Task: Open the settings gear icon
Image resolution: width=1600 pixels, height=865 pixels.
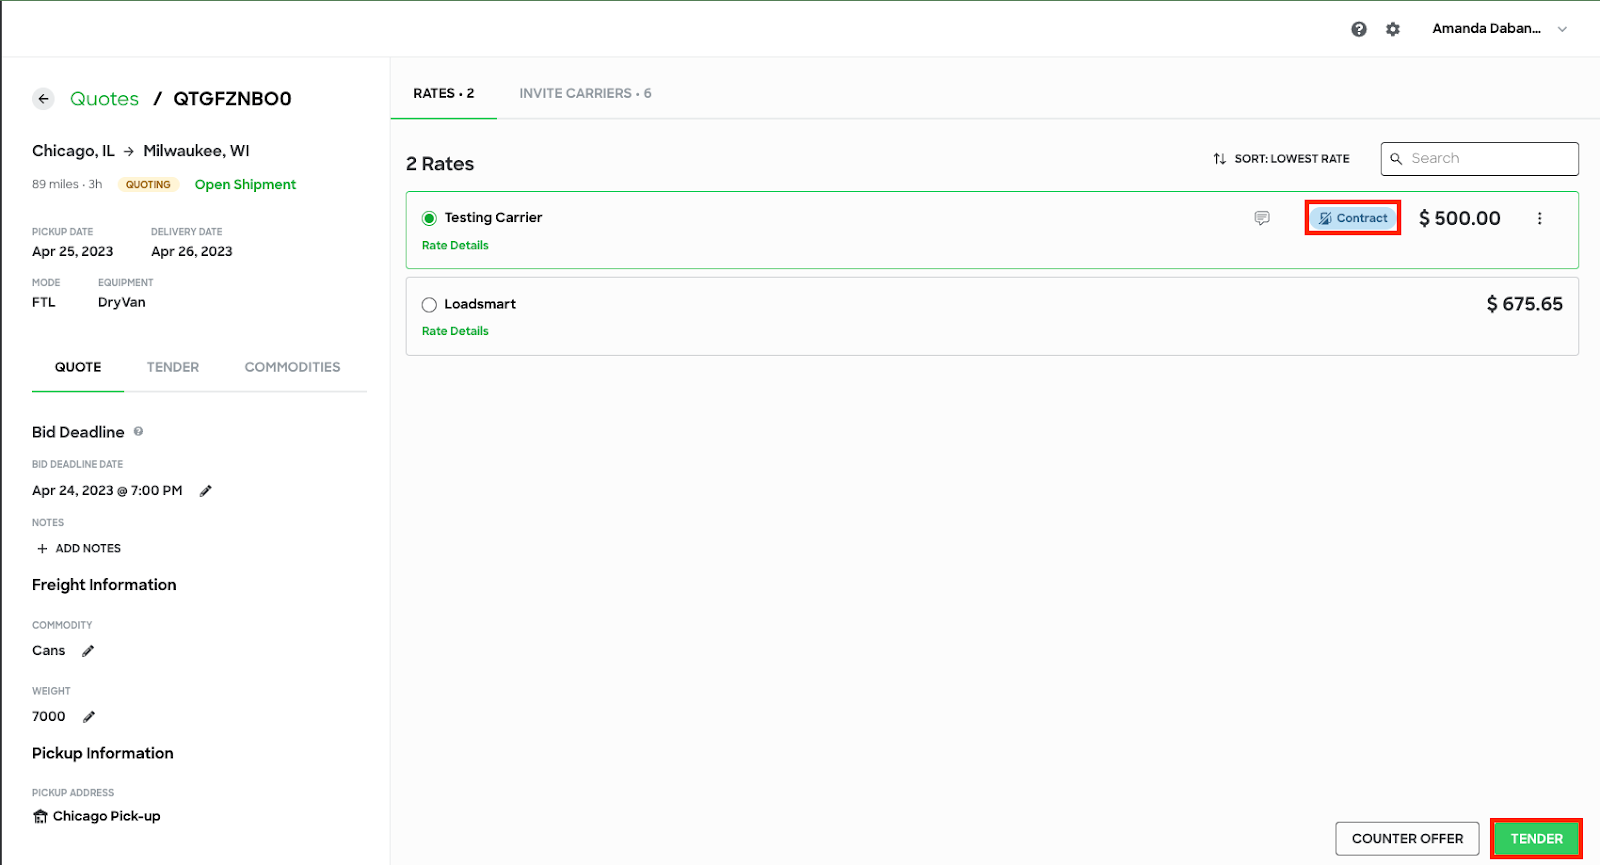Action: [x=1393, y=29]
